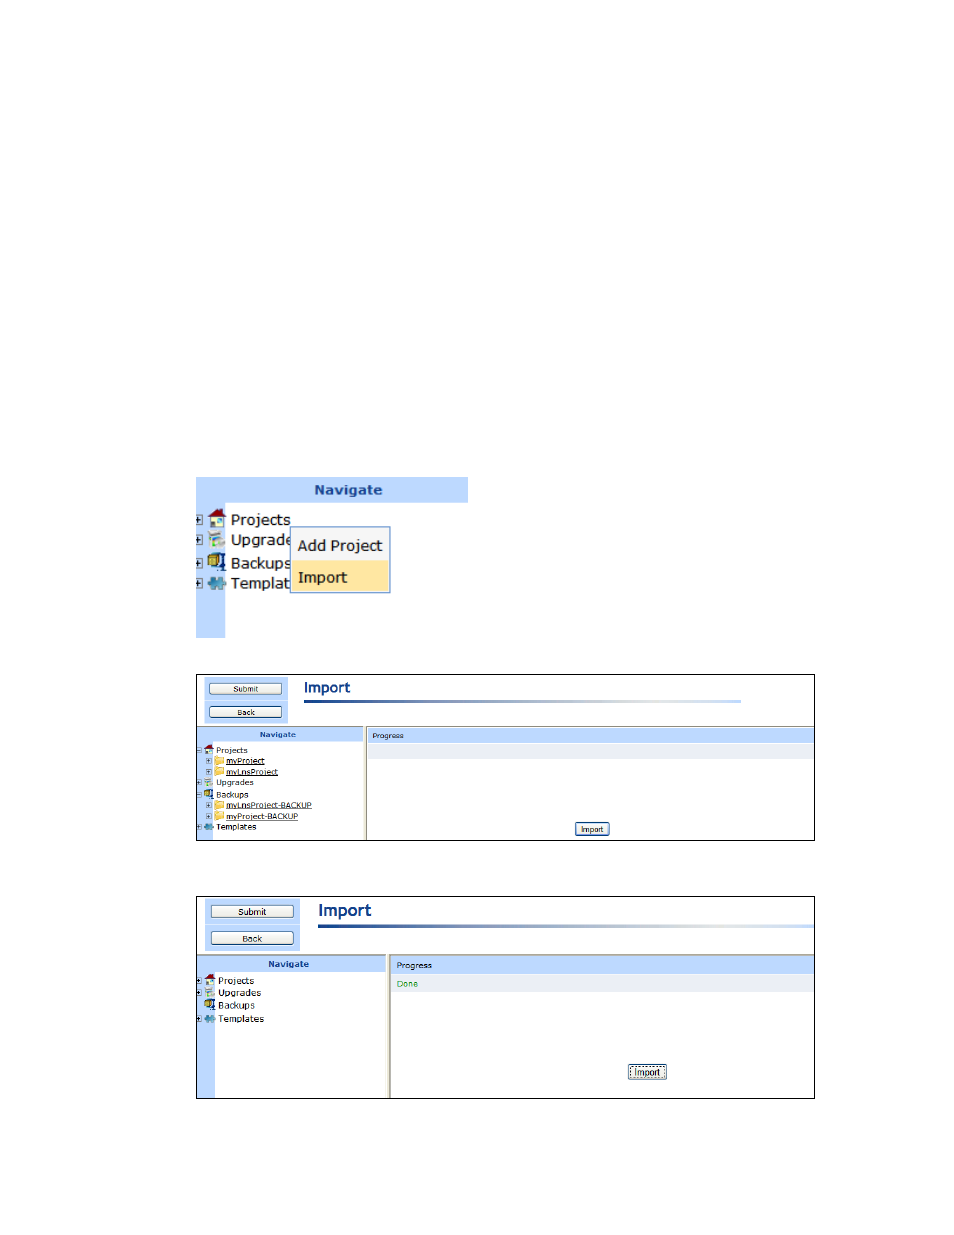Viewport: 954px width, 1235px height.
Task: Click focused Import button below Done status
Action: pos(647,1072)
